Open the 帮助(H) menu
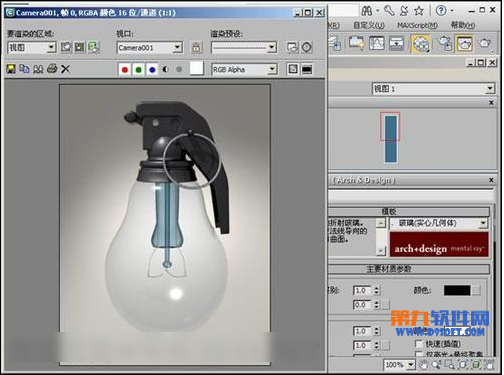504x375 pixels. point(463,25)
